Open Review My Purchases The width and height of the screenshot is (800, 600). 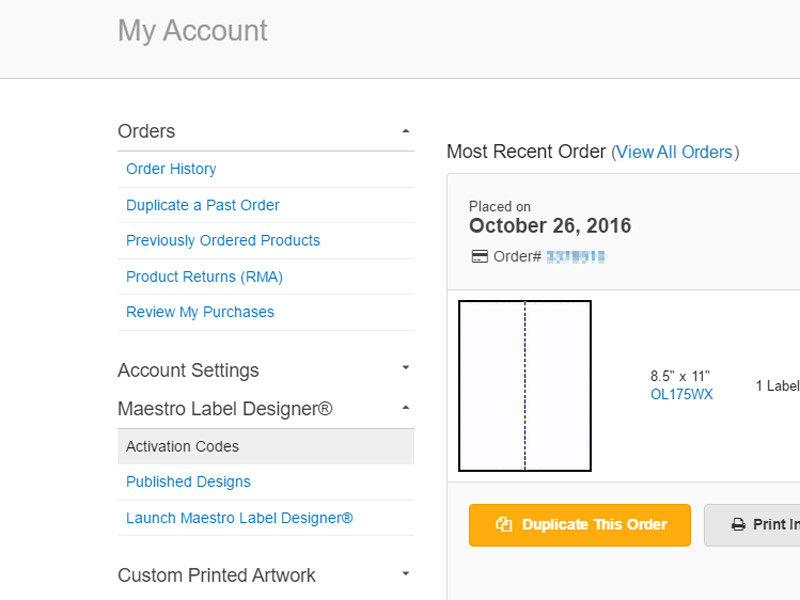point(200,312)
